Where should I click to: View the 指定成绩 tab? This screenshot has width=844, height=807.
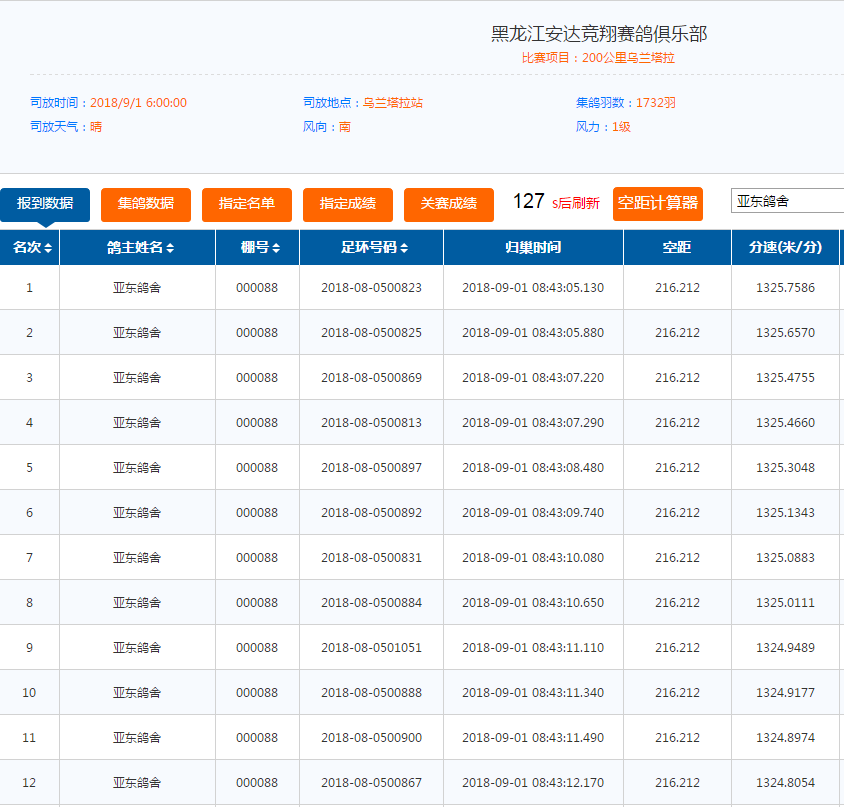348,203
